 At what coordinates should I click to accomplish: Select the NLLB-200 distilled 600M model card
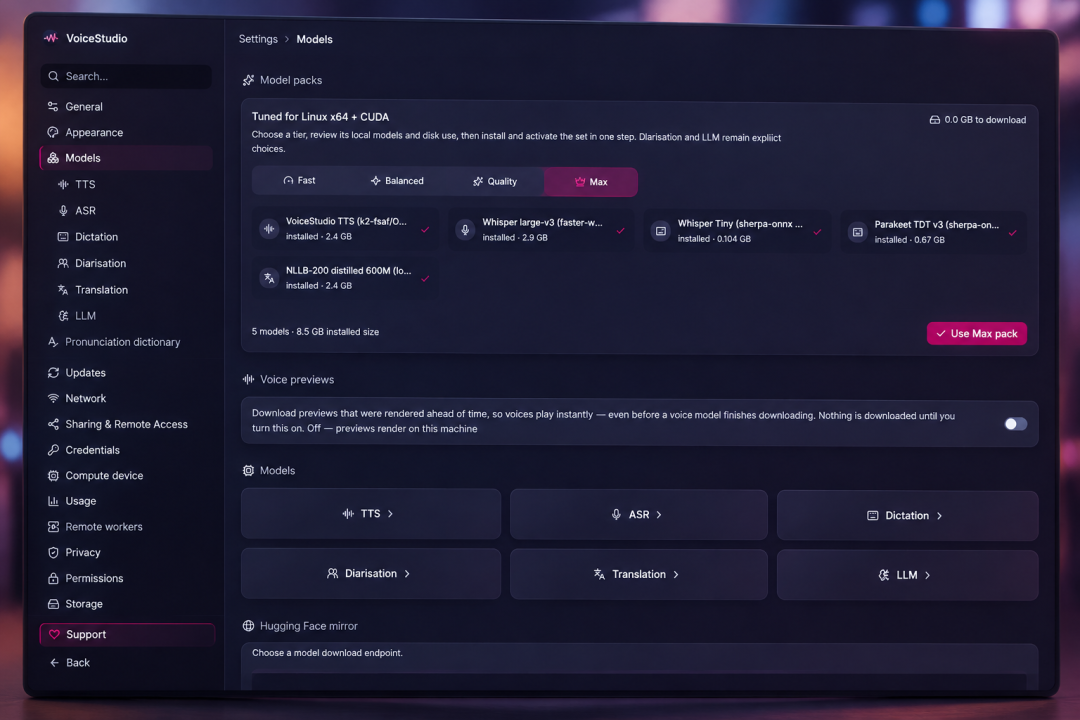pyautogui.click(x=344, y=278)
